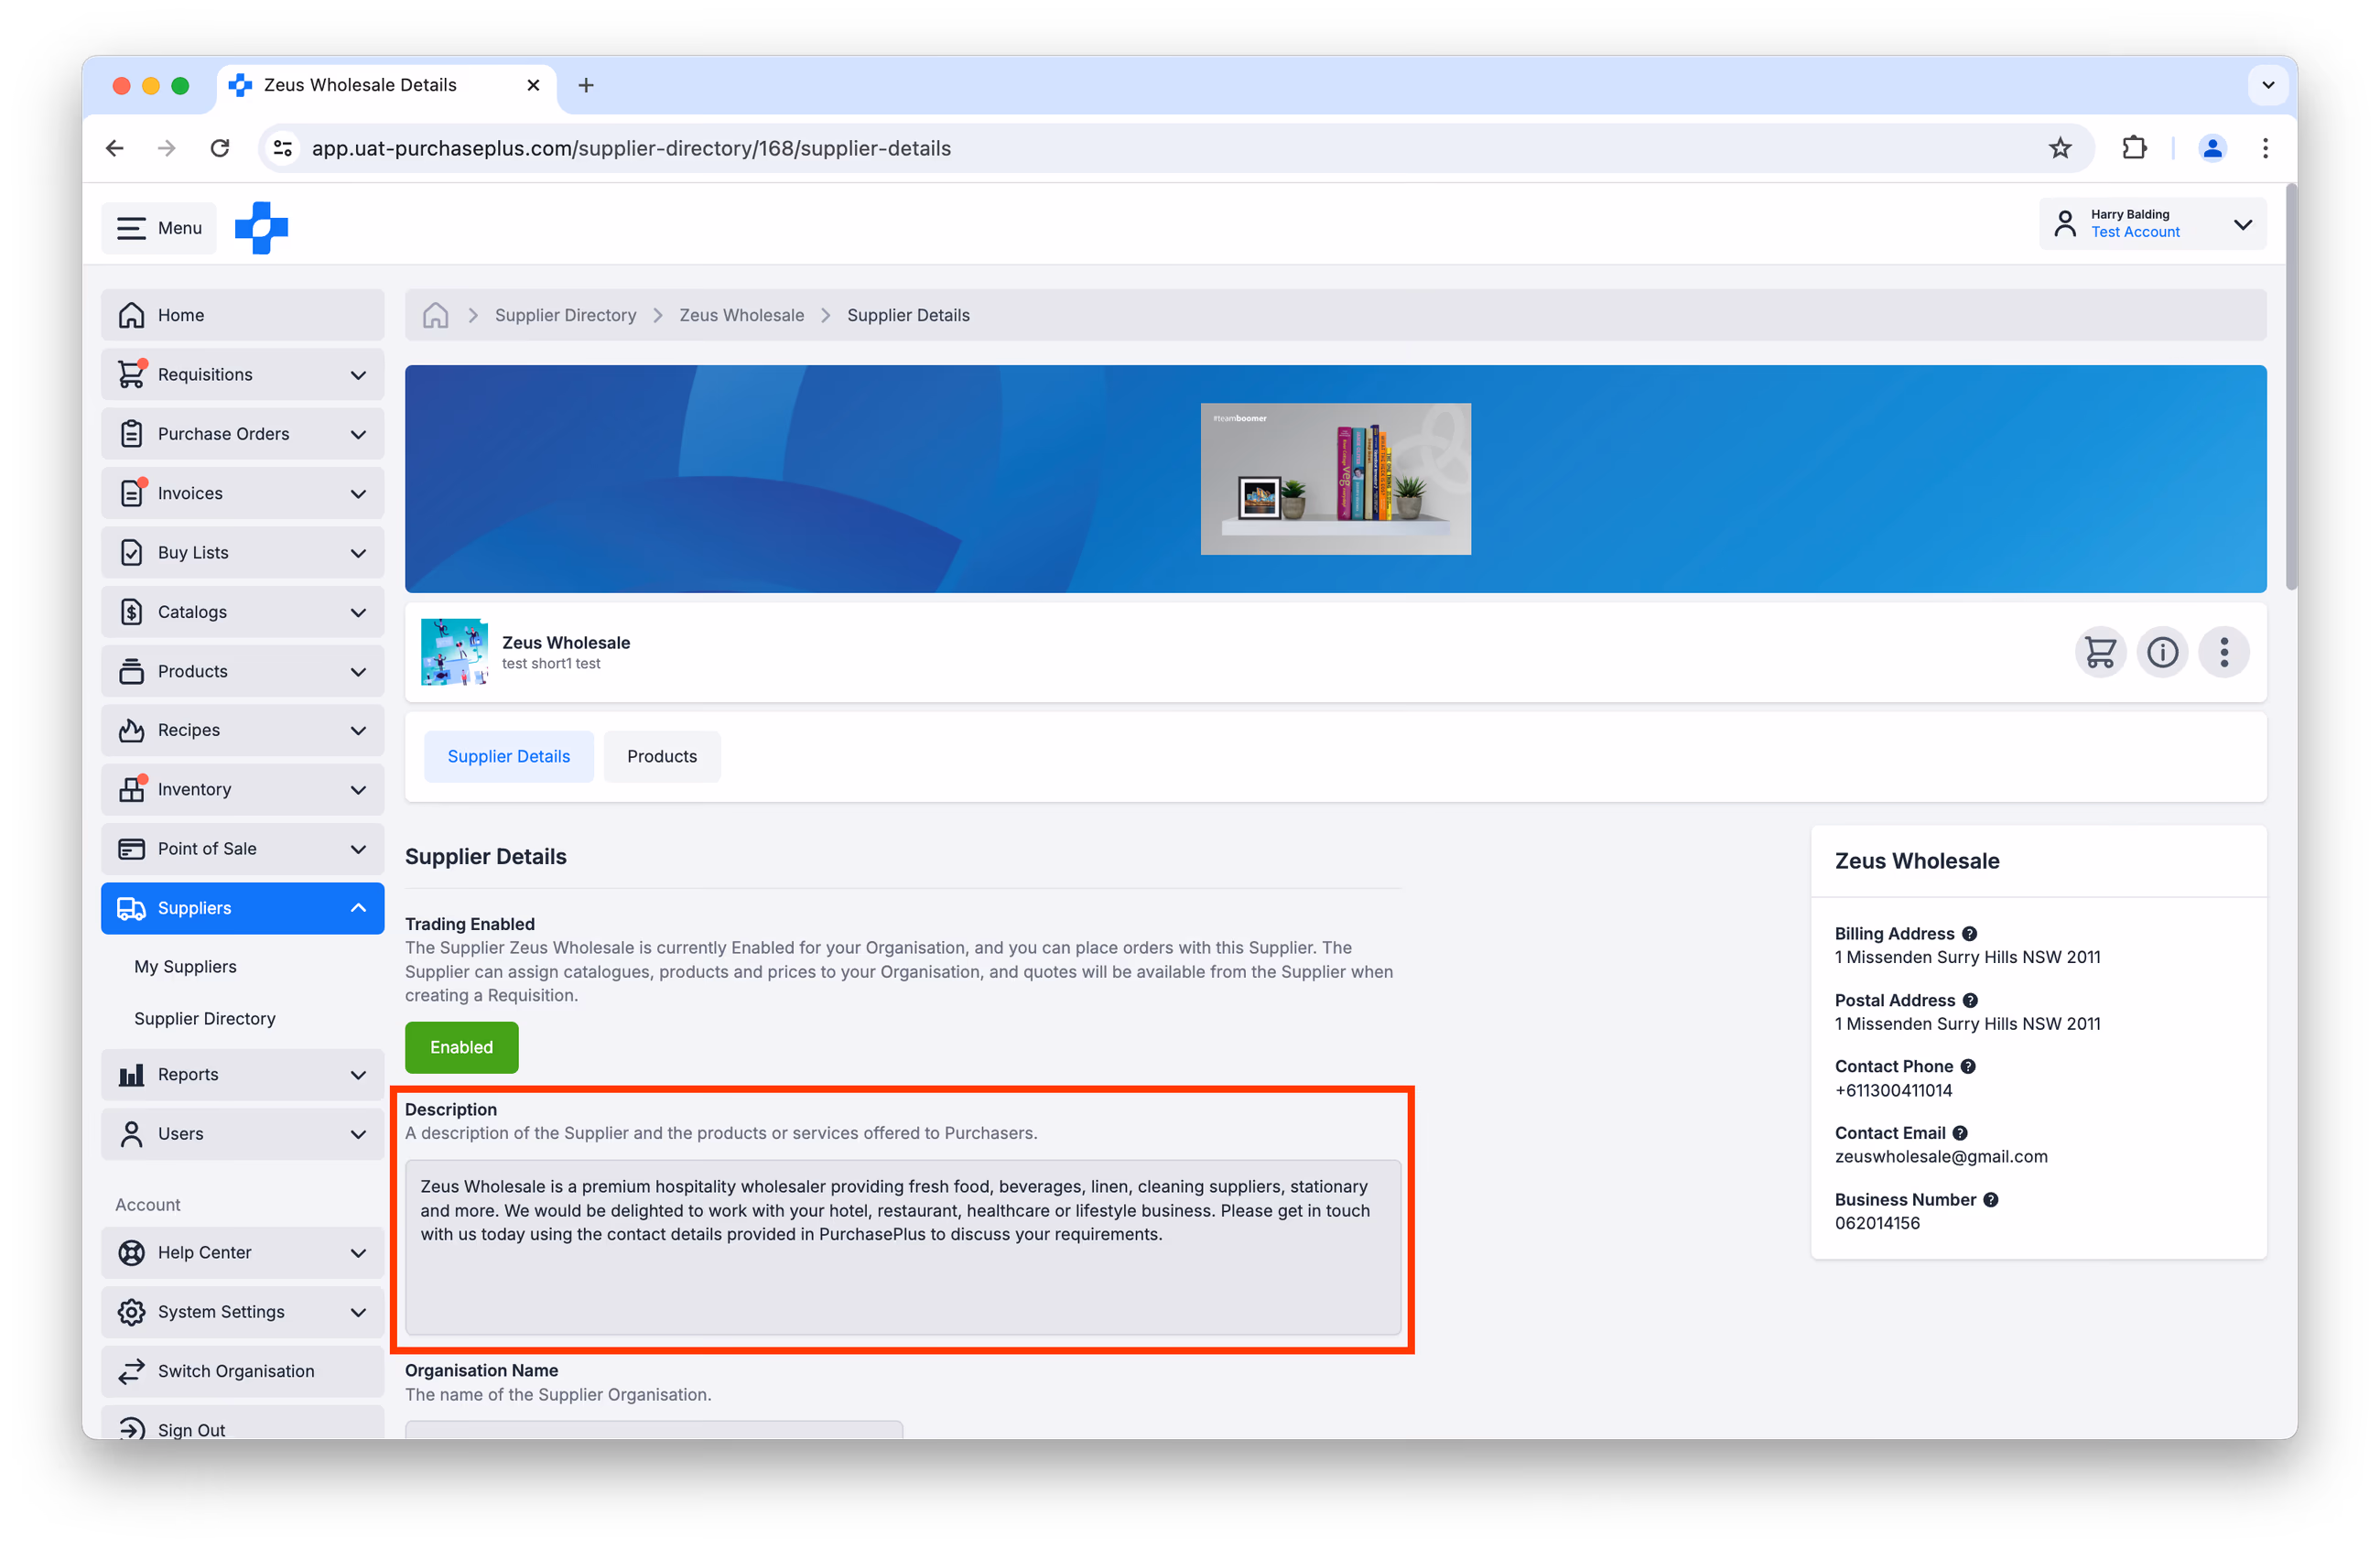This screenshot has height=1548, width=2380.
Task: Expand the Buy Lists menu
Action: click(x=243, y=552)
